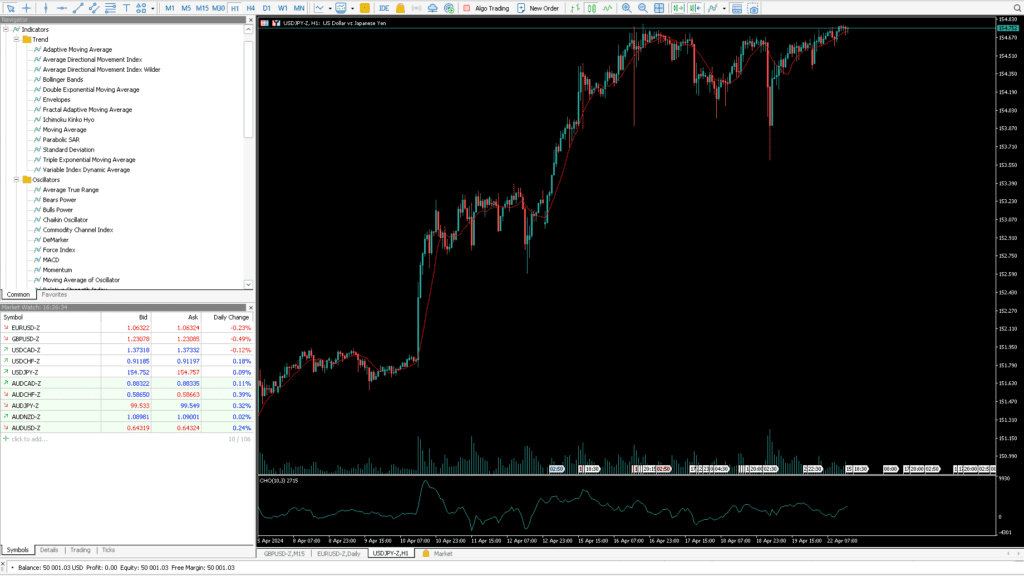Switch chart to M1 timeframe
This screenshot has width=1024, height=576.
(x=170, y=8)
